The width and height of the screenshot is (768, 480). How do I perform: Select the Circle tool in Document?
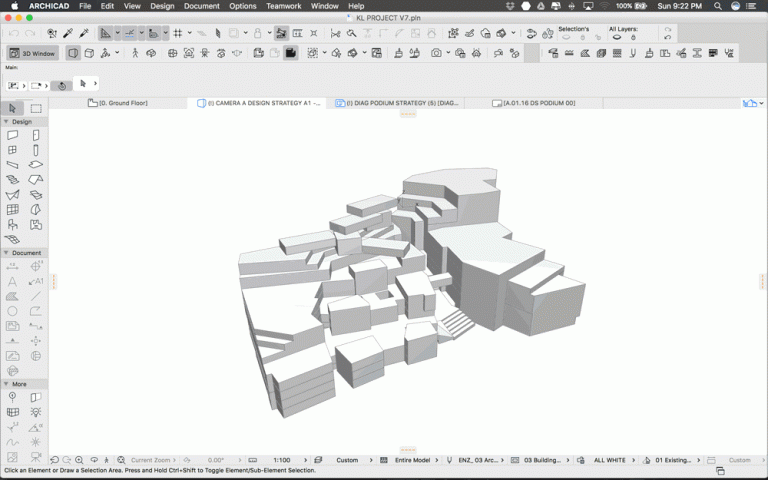[x=12, y=311]
